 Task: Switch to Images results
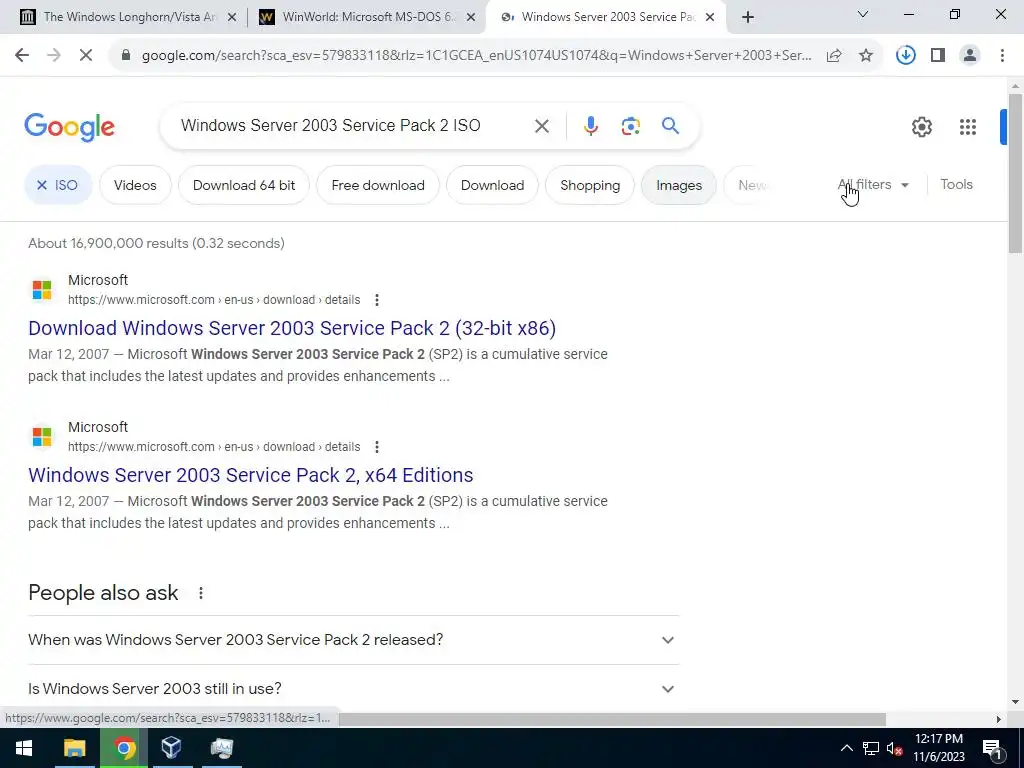[x=679, y=185]
